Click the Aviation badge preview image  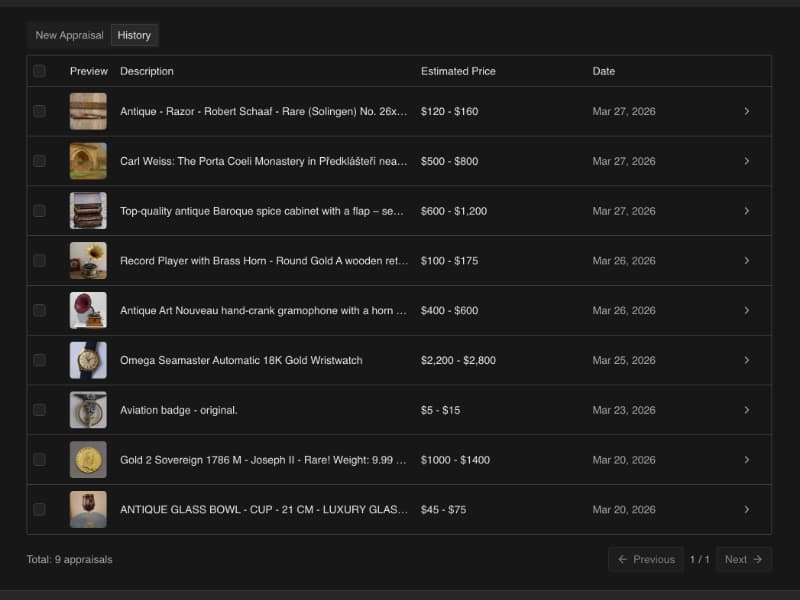tap(88, 410)
